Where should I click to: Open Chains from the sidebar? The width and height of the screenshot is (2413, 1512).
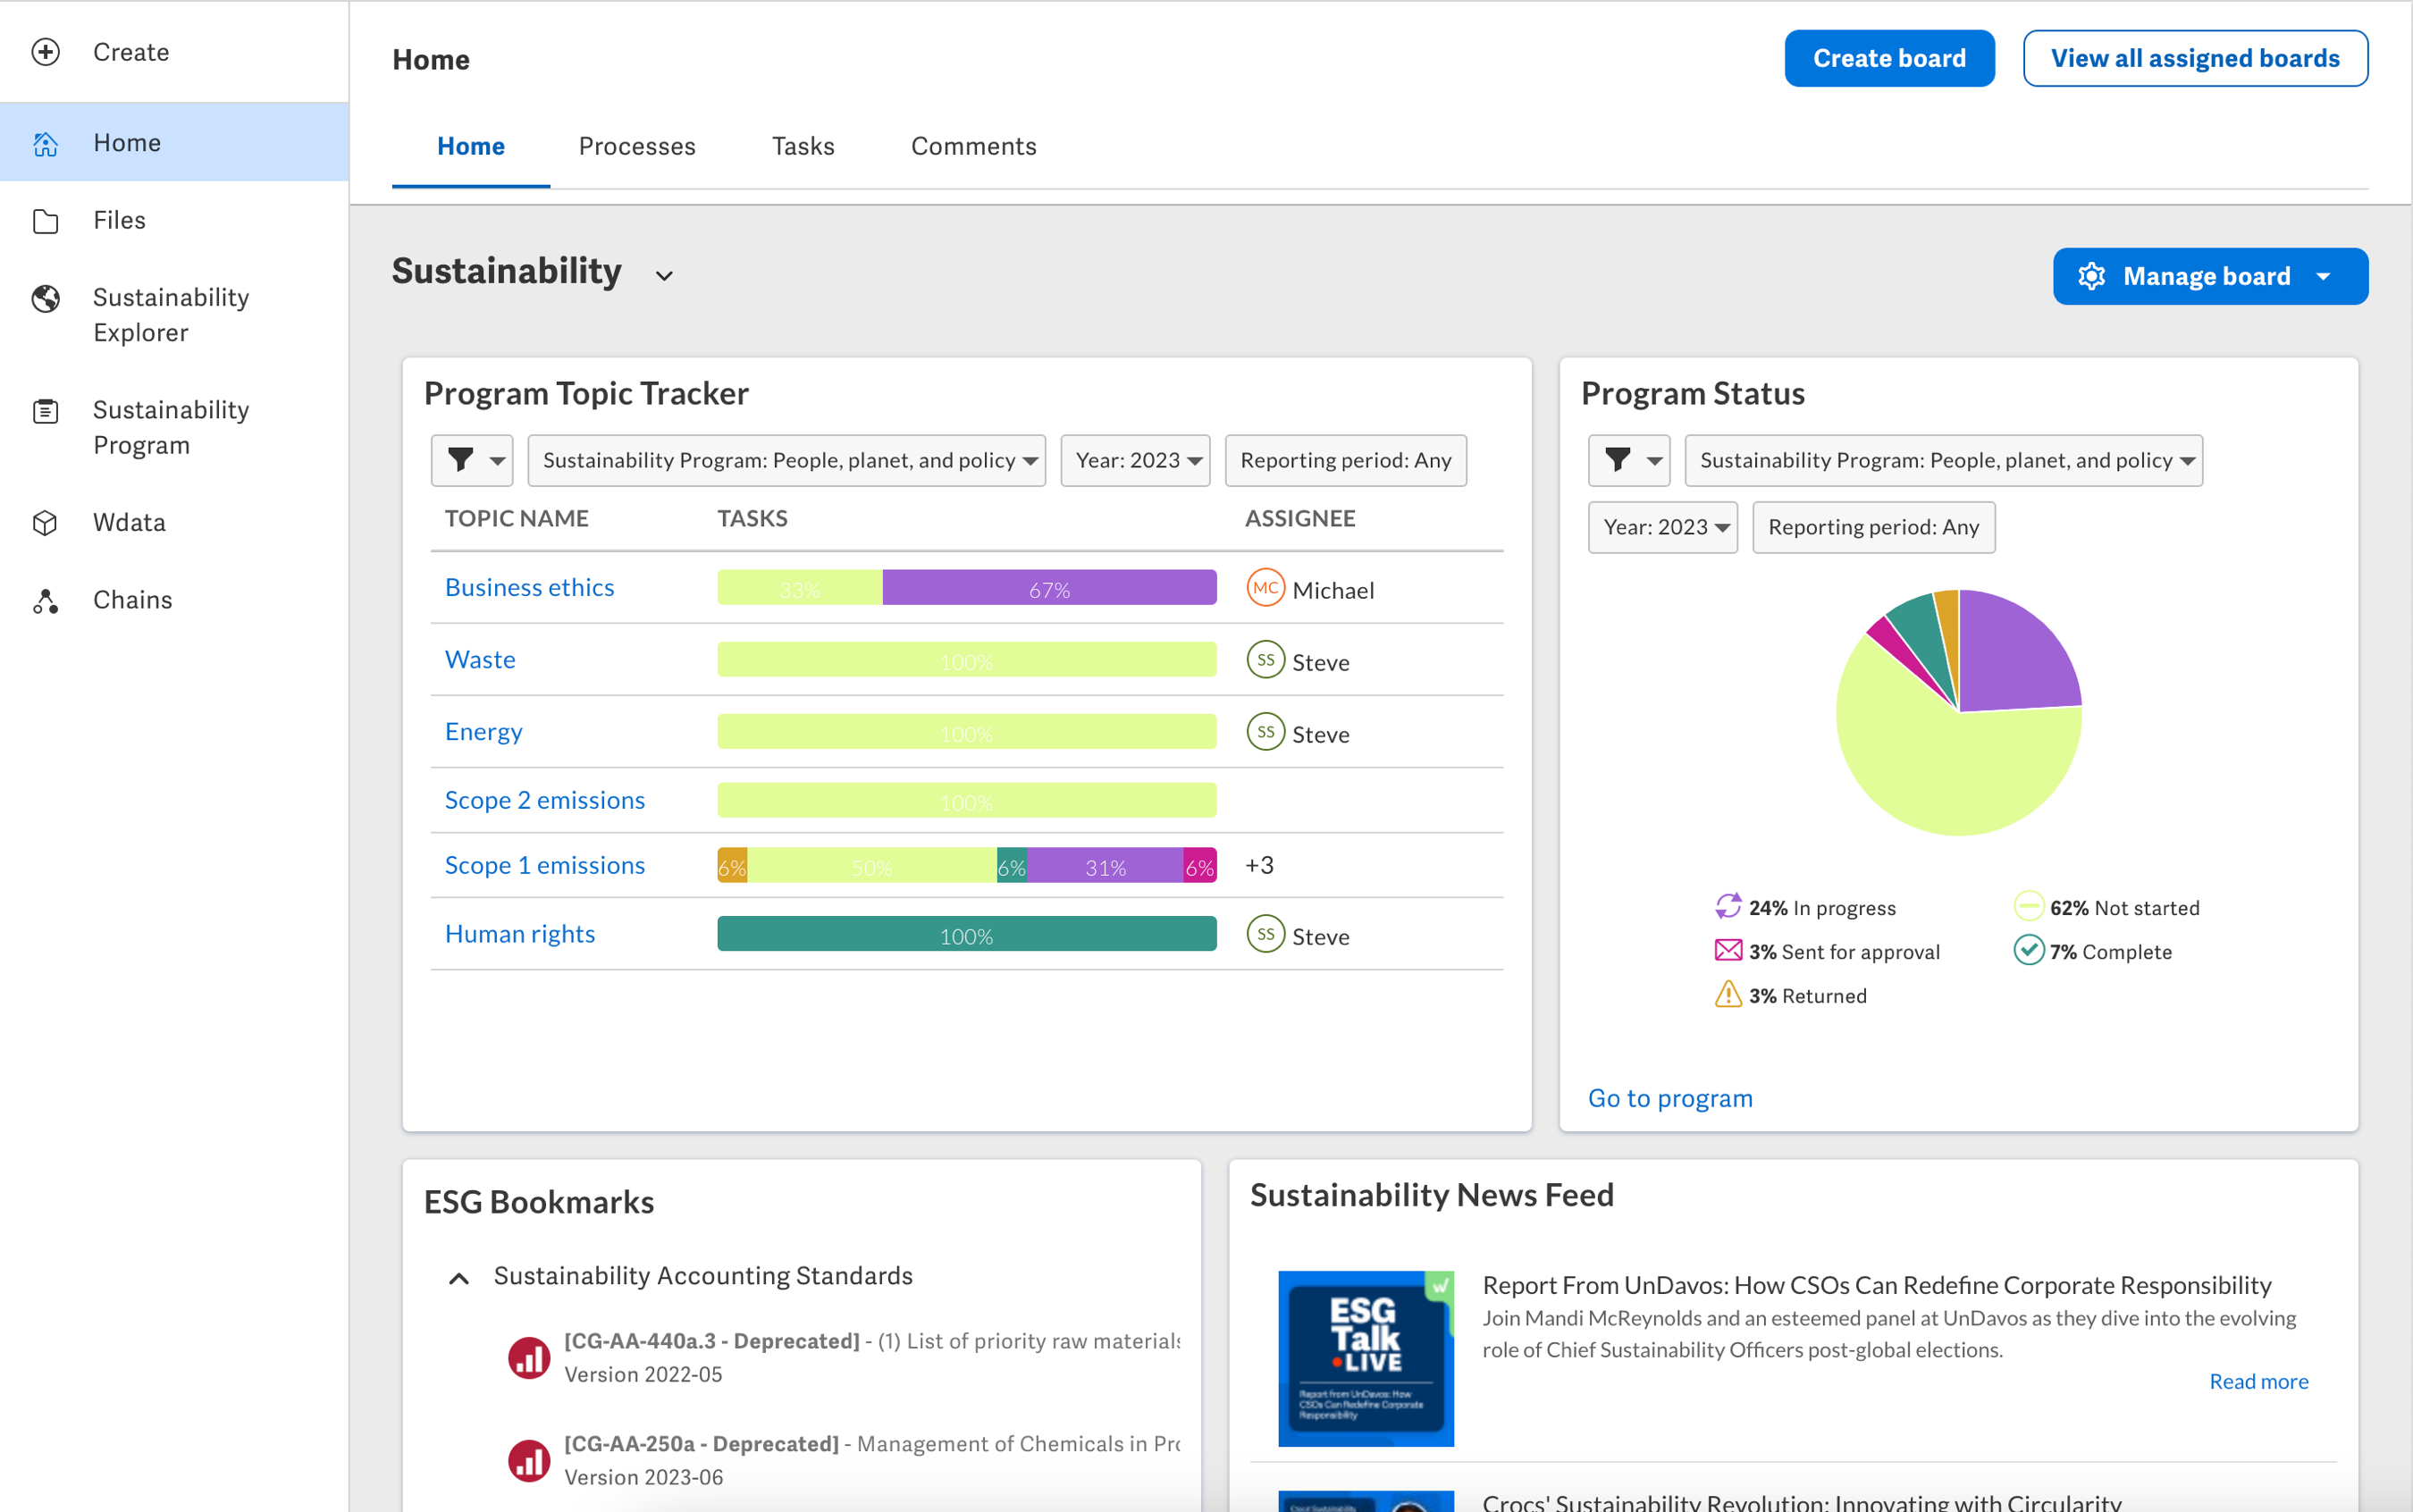pyautogui.click(x=174, y=600)
